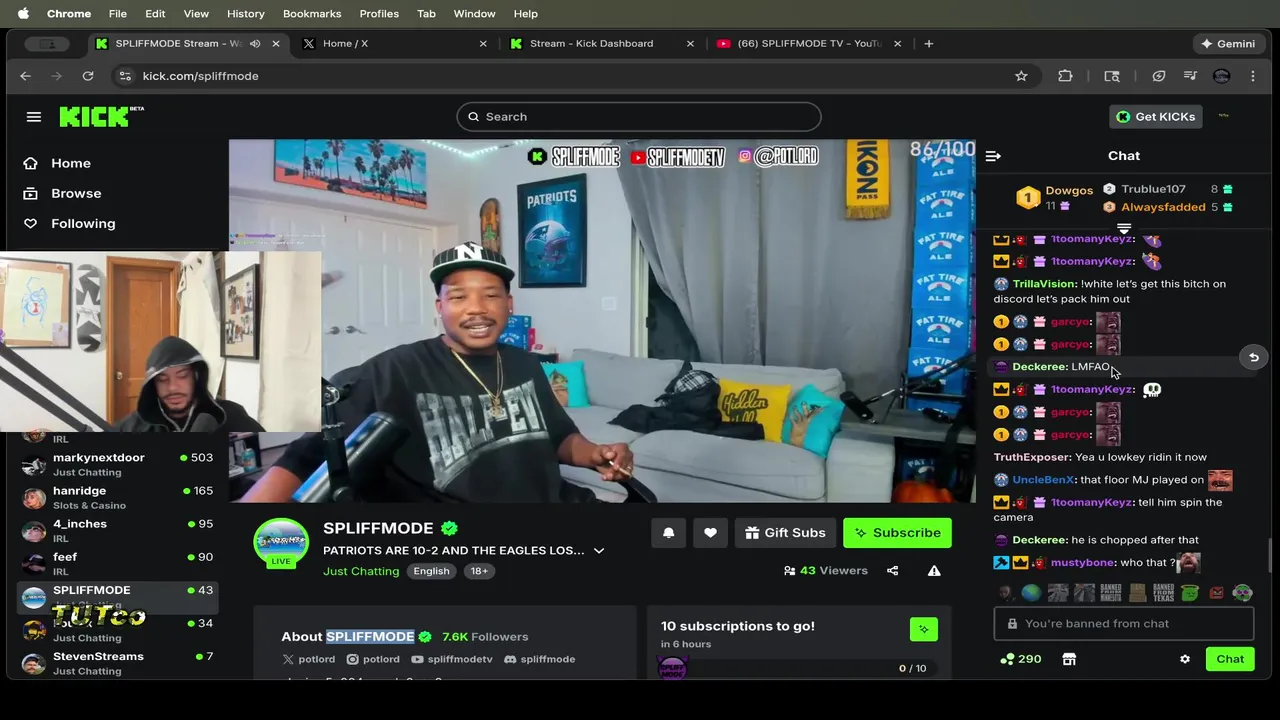Pick the green headphones character emote
This screenshot has height=720, width=1280.
1243,593
